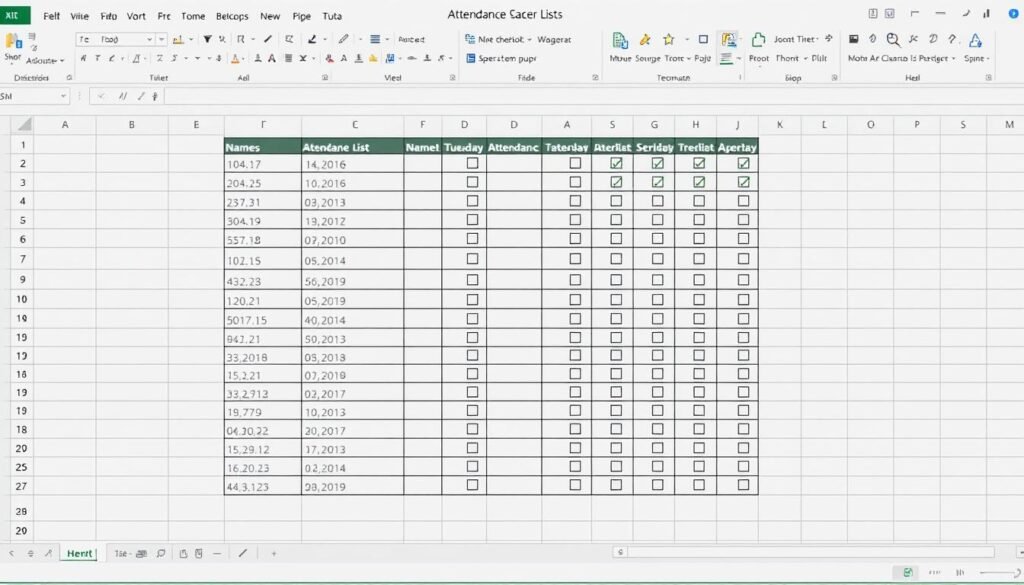Click the add new sheet plus button

[273, 553]
